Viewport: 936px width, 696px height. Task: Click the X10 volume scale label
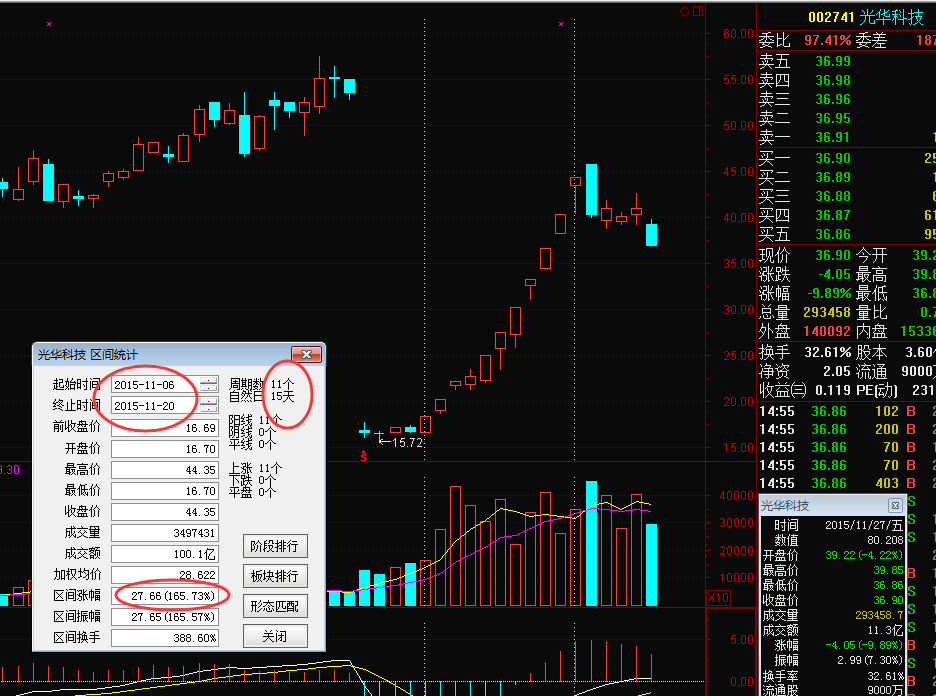718,598
